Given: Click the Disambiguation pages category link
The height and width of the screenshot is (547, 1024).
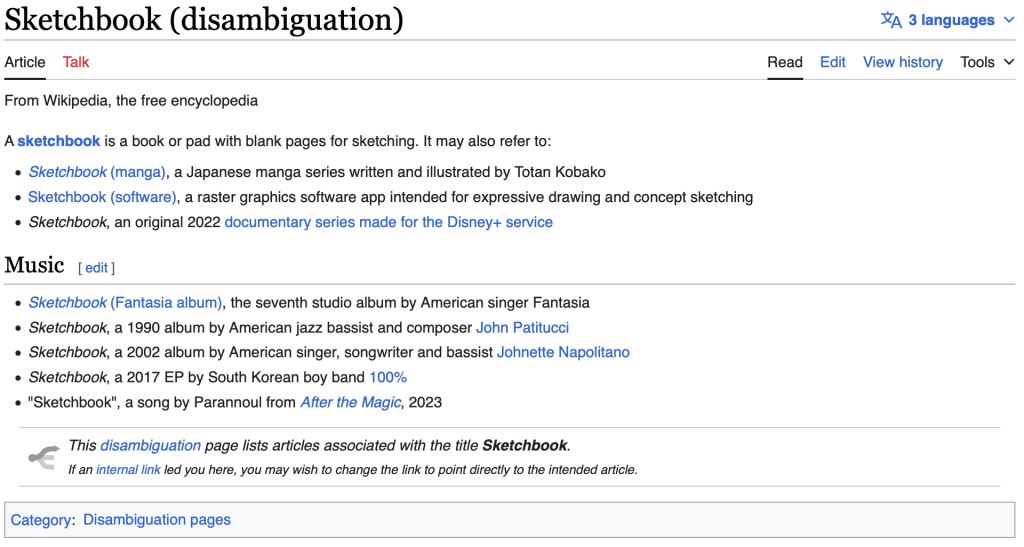Looking at the screenshot, I should click(x=157, y=520).
